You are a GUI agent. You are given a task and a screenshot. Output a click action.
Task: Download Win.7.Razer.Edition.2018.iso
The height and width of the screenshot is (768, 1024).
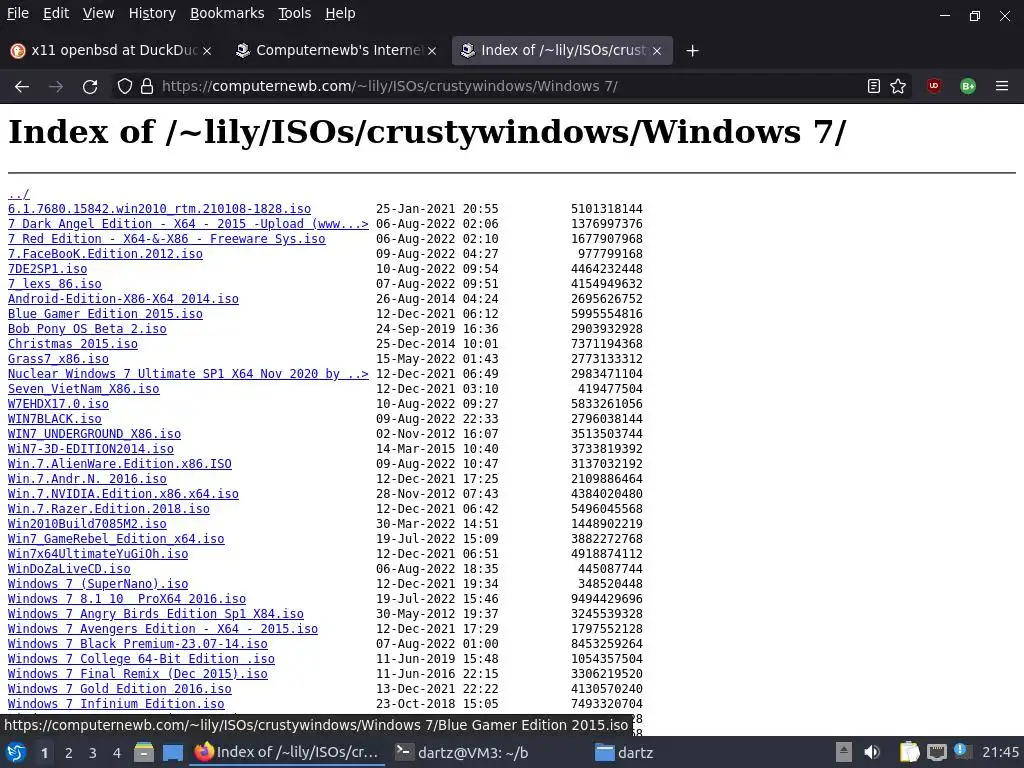pyautogui.click(x=108, y=509)
